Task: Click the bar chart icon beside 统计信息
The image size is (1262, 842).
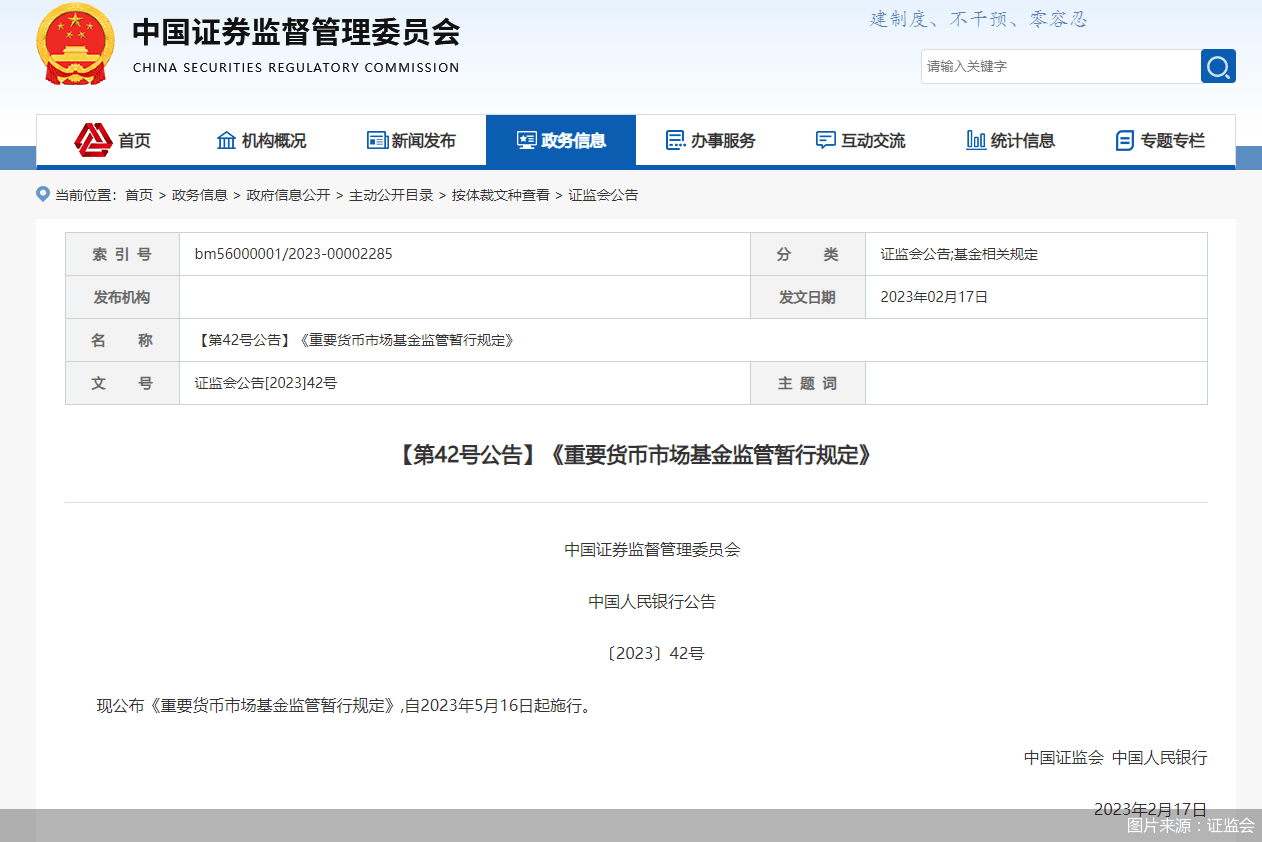Action: tap(976, 141)
